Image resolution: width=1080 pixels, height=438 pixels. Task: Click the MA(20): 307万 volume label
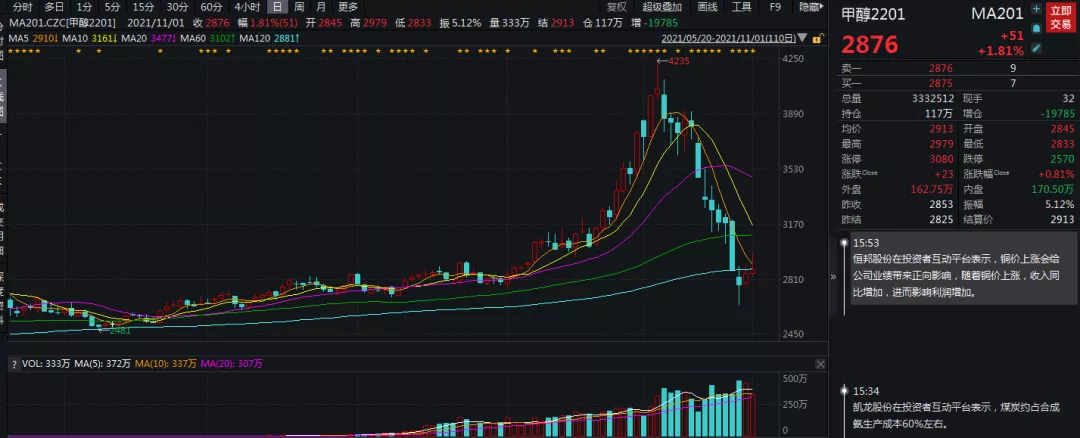(232, 364)
